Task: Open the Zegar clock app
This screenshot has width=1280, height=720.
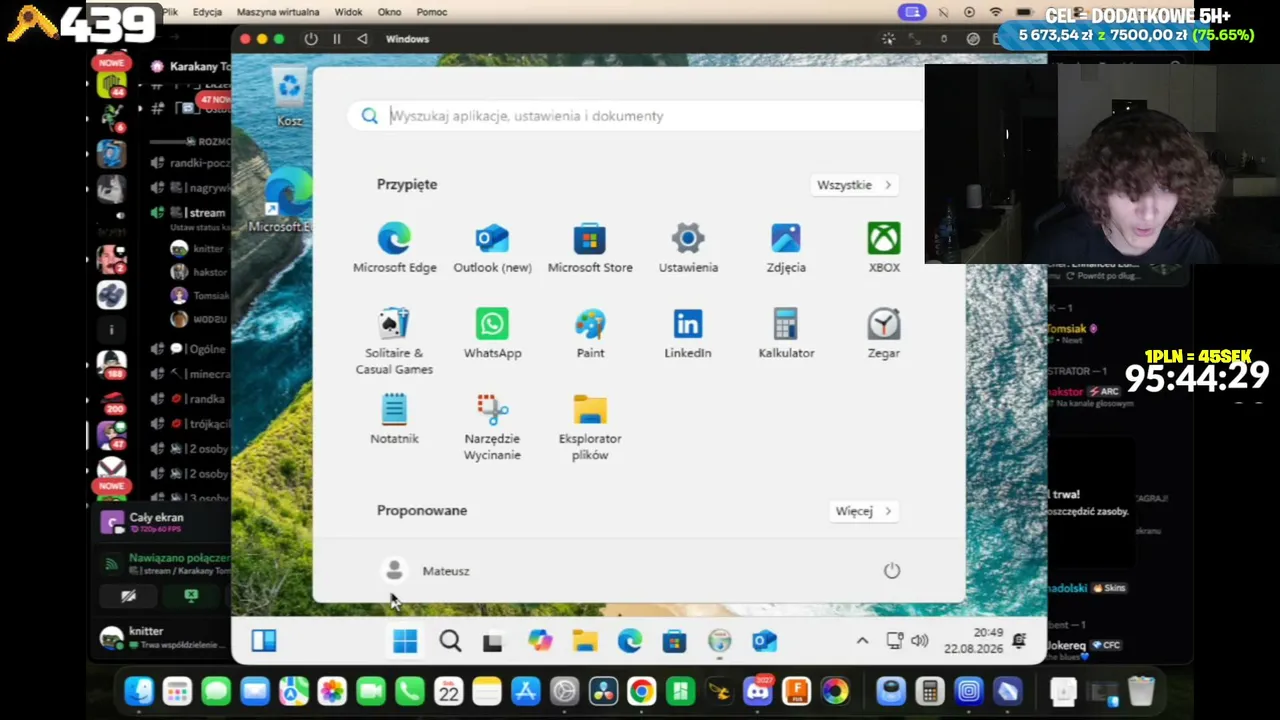Action: pos(884,333)
